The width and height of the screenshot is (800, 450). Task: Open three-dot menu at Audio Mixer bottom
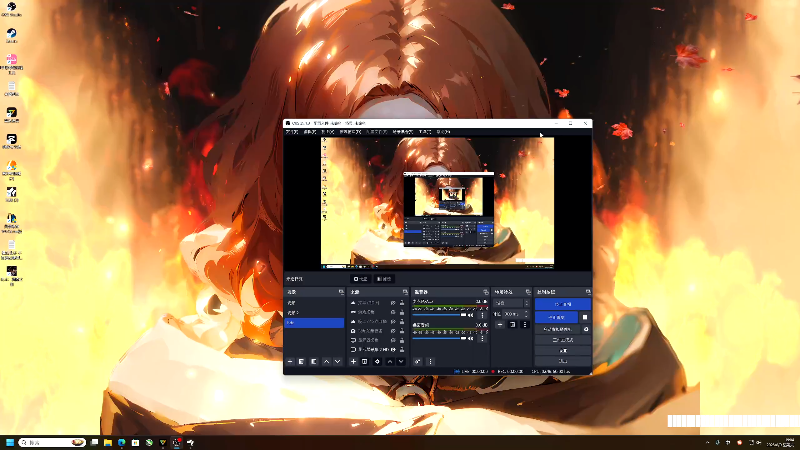[x=430, y=362]
